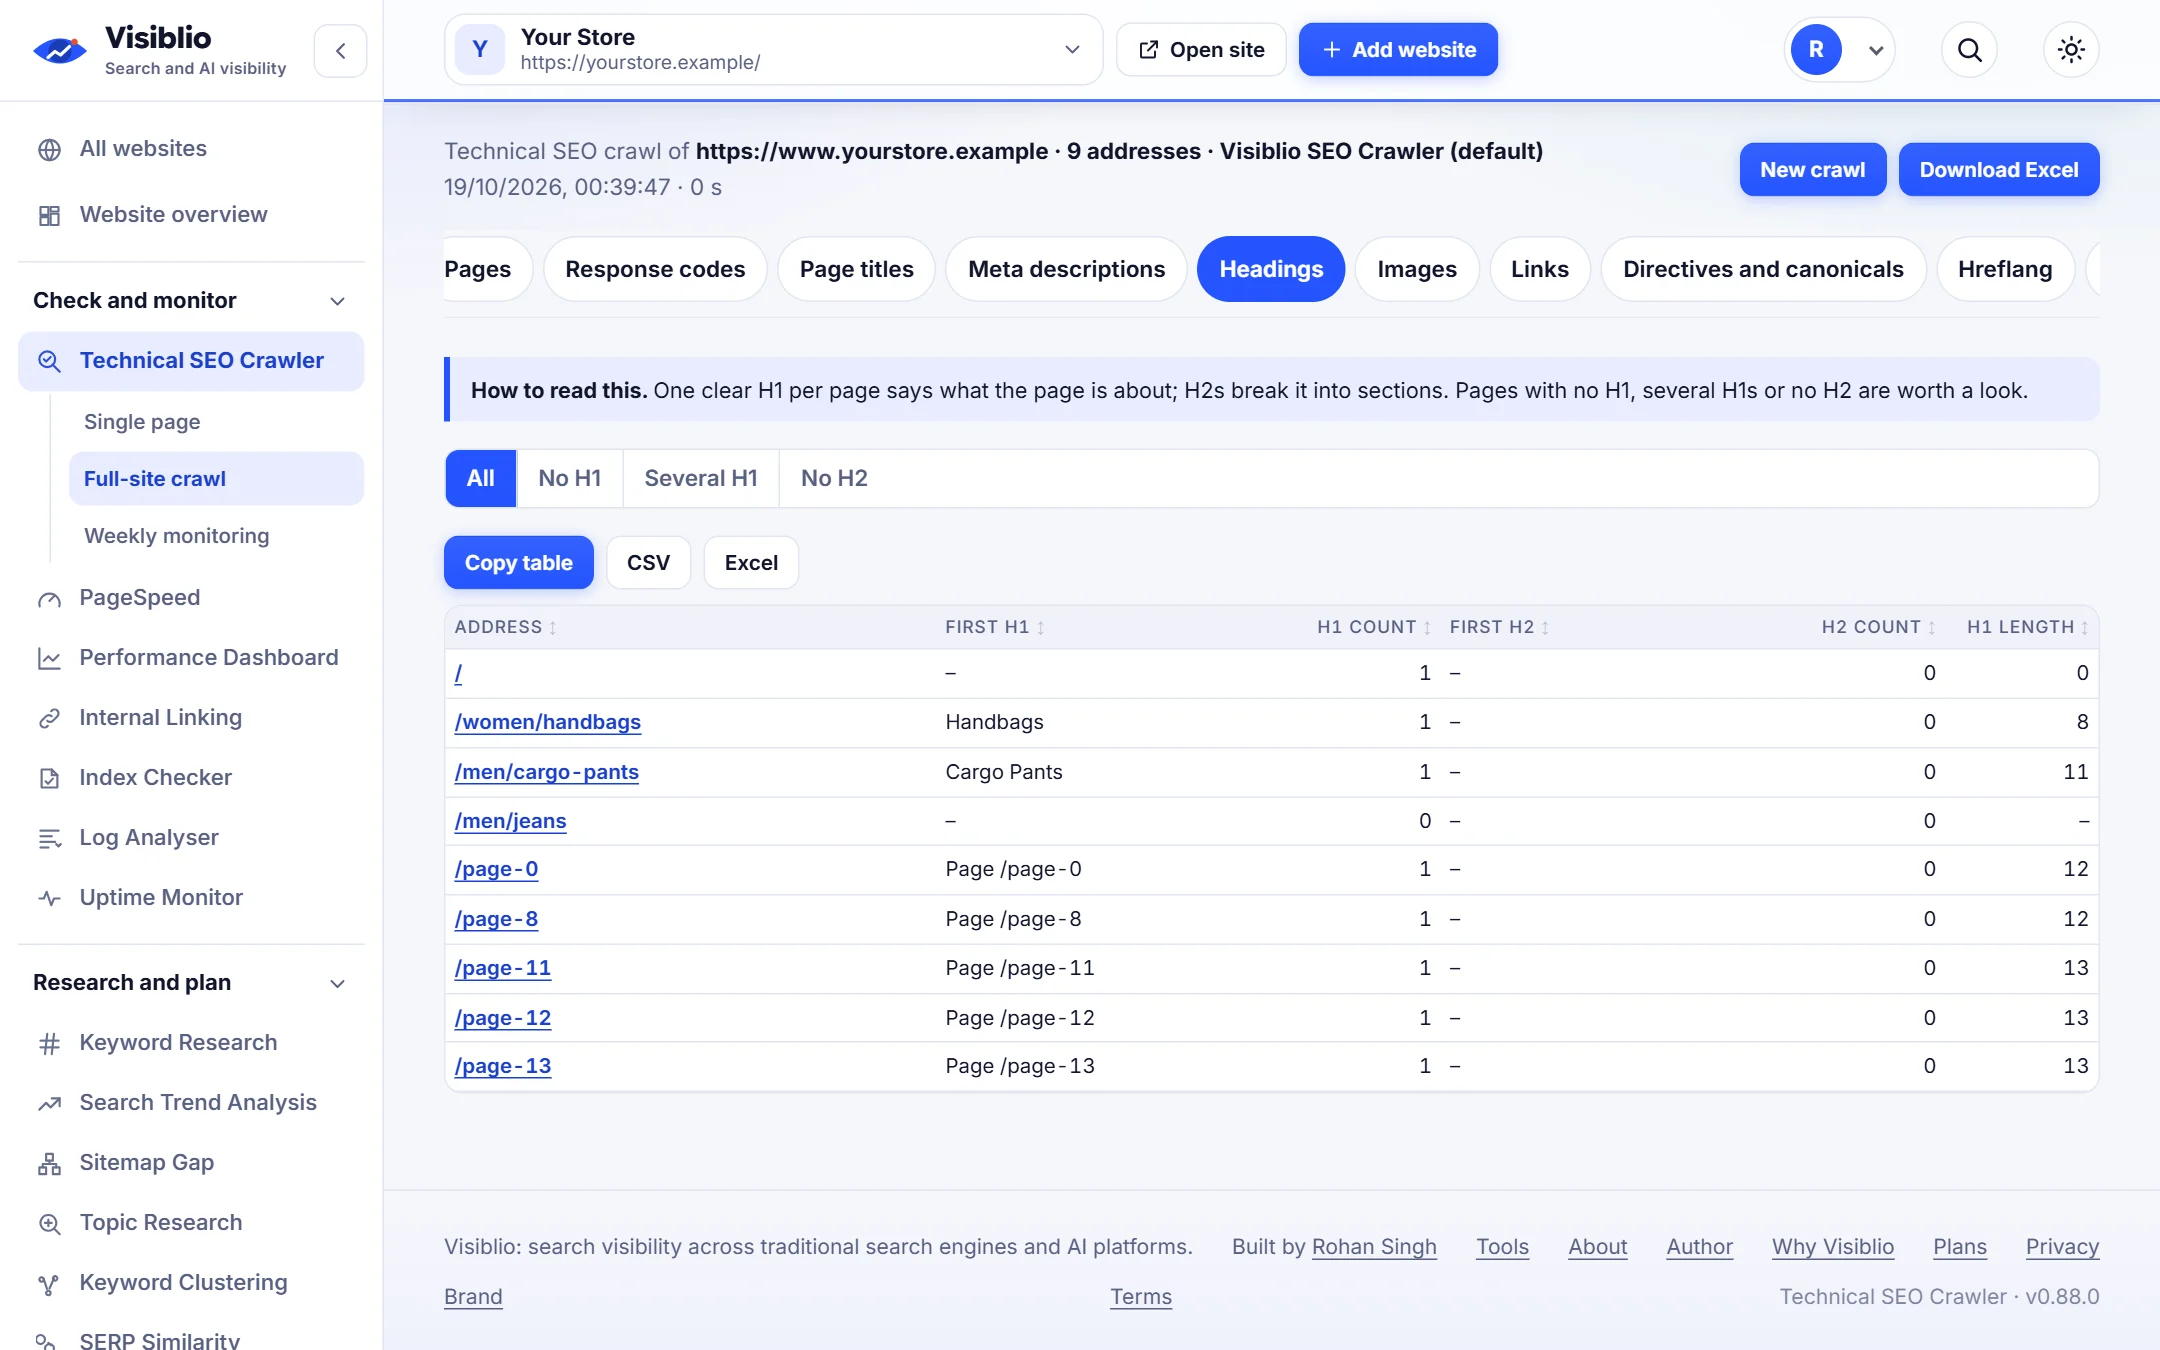Click the All websites globe icon

pyautogui.click(x=49, y=150)
